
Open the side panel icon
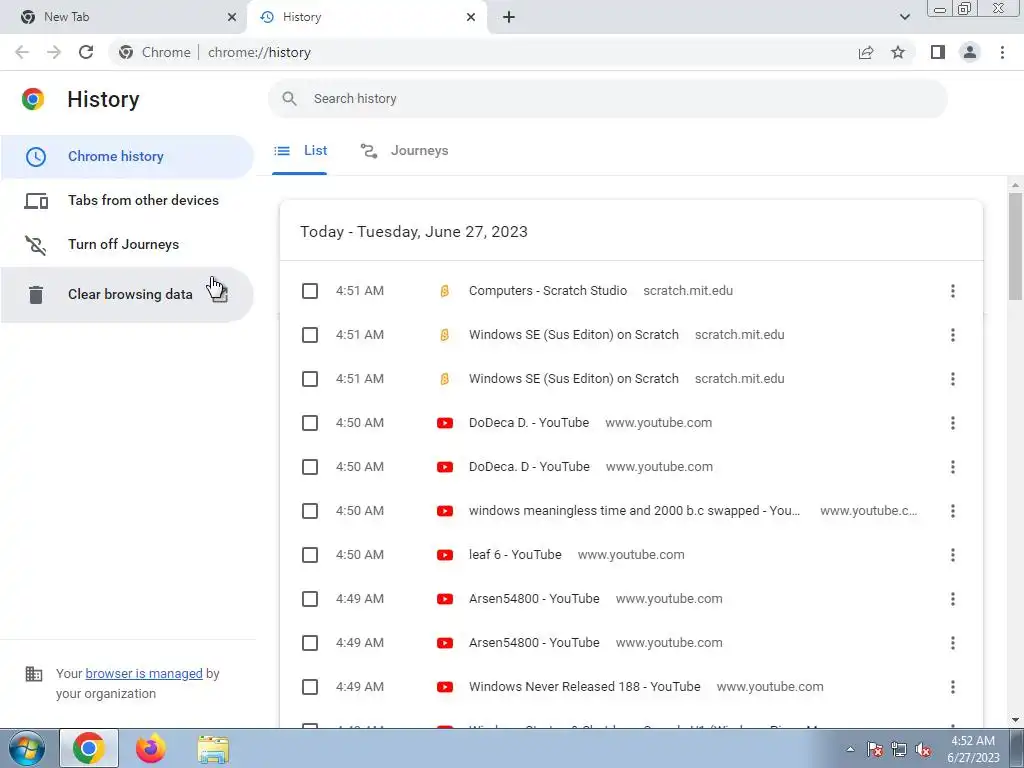938,52
